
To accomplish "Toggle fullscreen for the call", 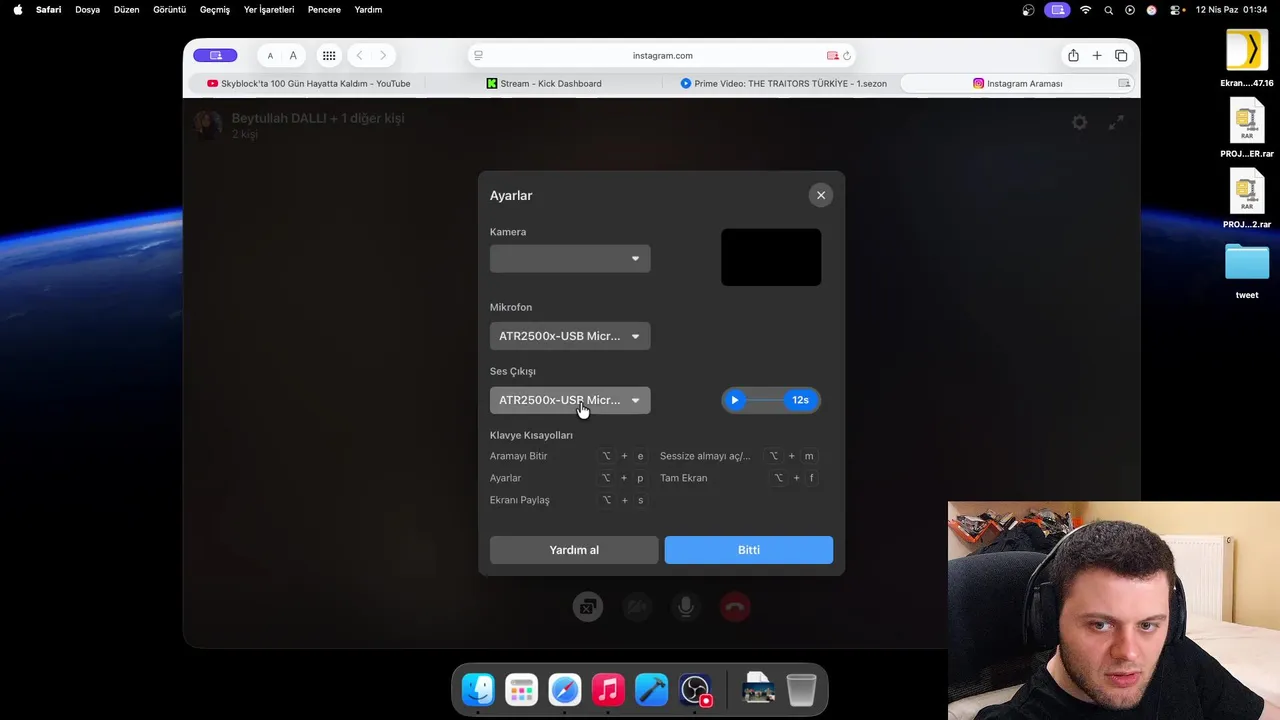I will tap(1116, 122).
